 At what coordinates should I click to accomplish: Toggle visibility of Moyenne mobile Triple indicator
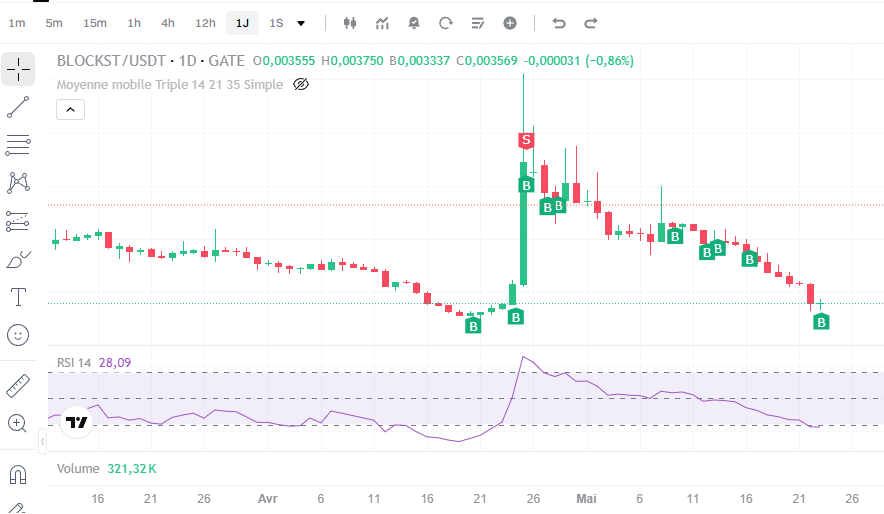(301, 85)
